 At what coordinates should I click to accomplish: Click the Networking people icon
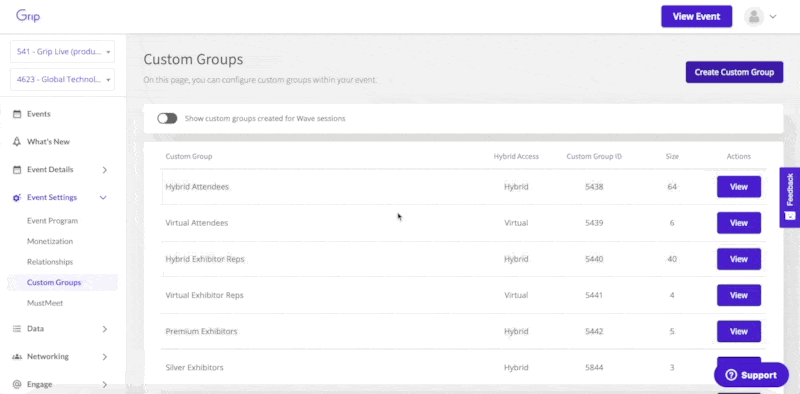click(17, 356)
